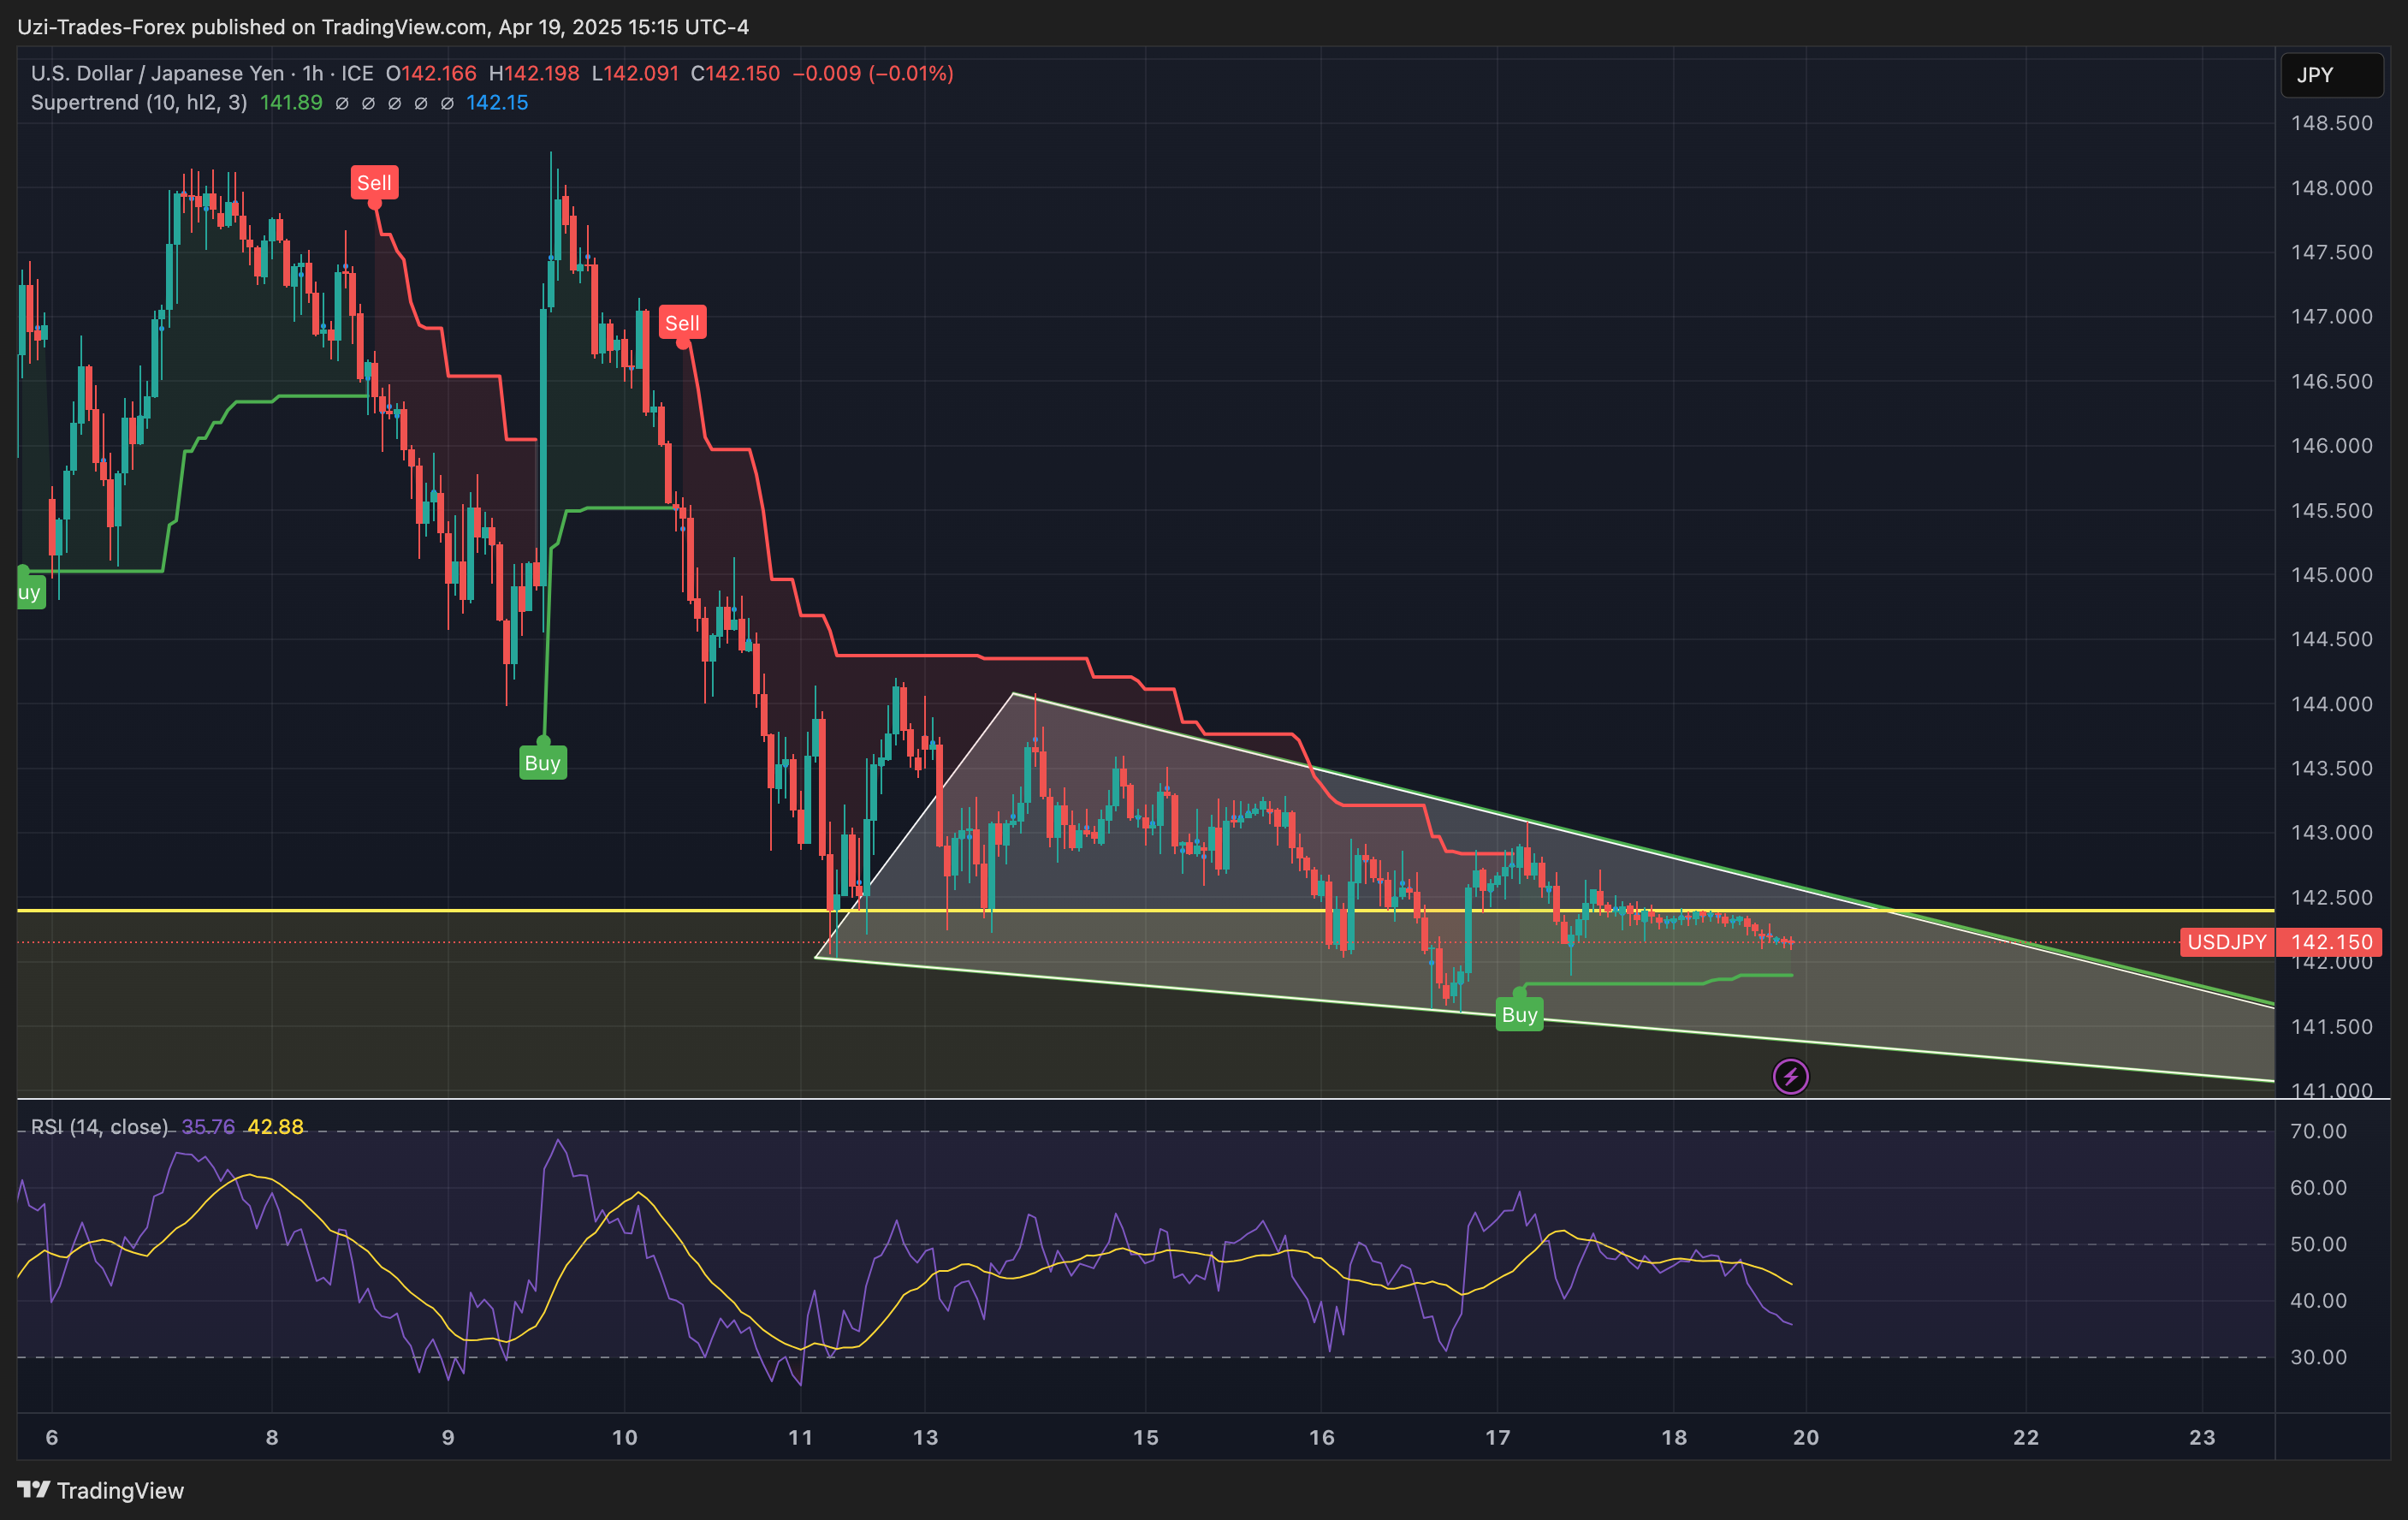
Task: Click the 70.00 RSI axis label
Action: coord(2318,1131)
